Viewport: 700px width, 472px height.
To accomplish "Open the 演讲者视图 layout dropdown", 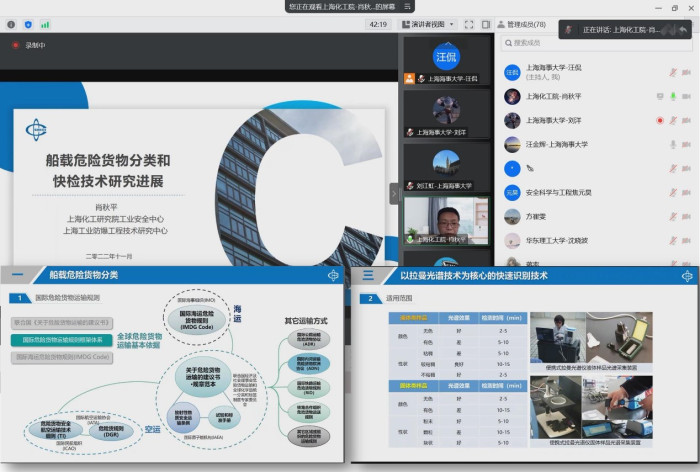I will coord(428,25).
